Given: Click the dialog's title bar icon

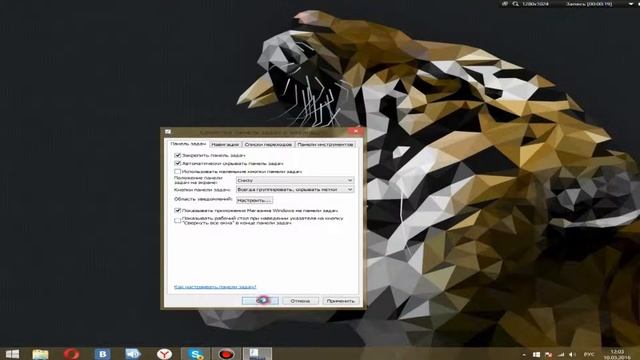Looking at the screenshot, I should [168, 131].
